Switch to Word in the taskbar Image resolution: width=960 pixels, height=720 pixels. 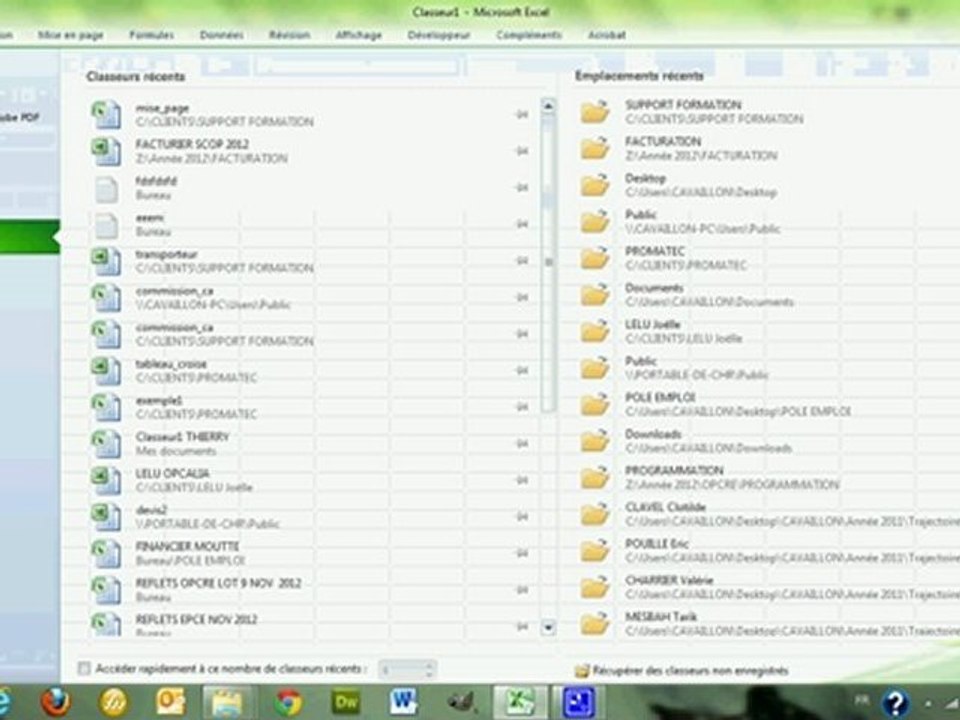click(403, 702)
